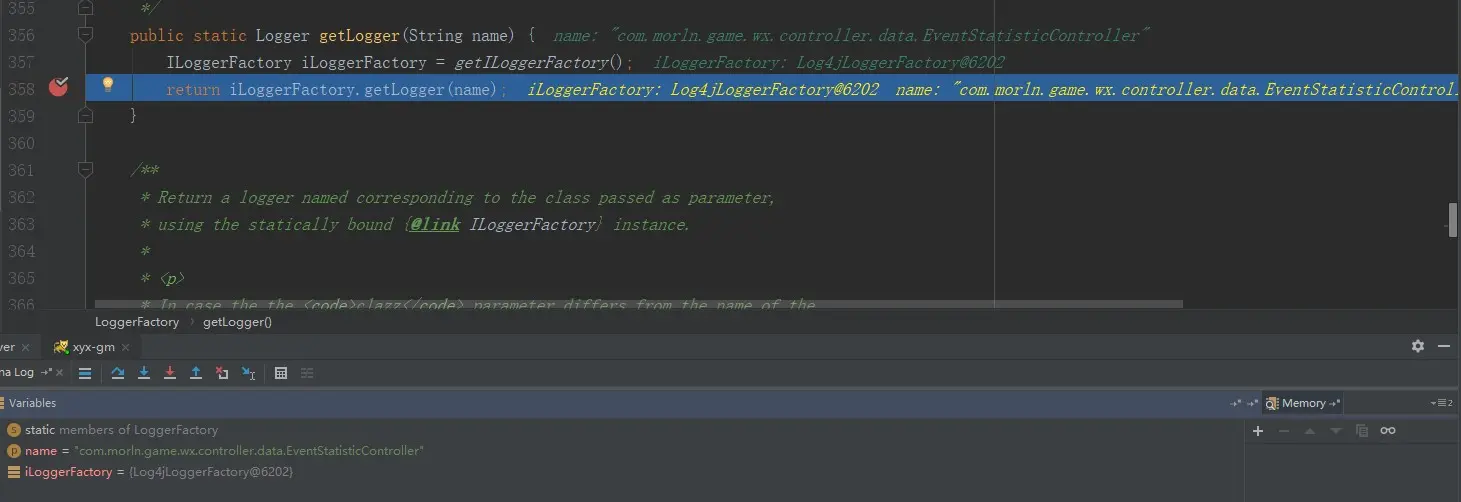Click line number 358 in the gutter

21,89
